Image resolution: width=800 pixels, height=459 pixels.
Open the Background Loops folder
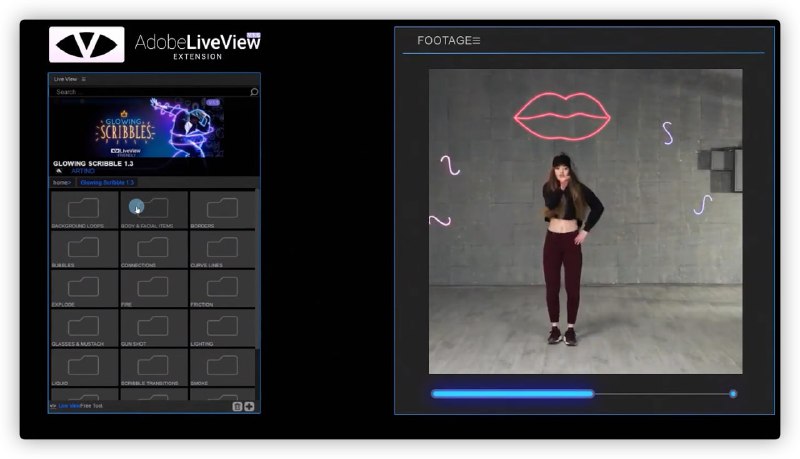(84, 210)
